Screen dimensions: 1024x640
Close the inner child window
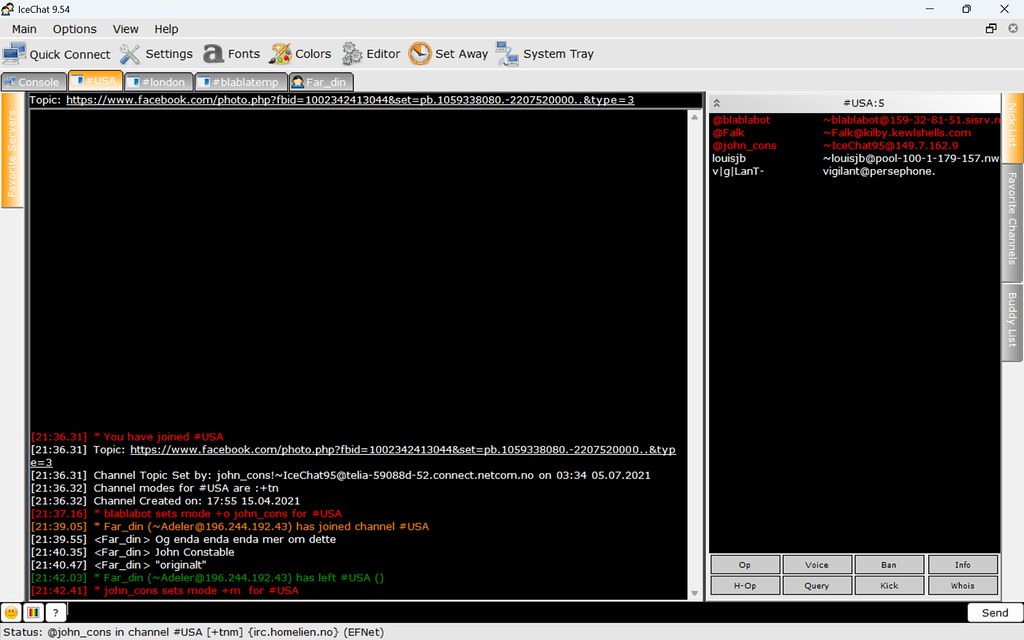tap(1013, 28)
